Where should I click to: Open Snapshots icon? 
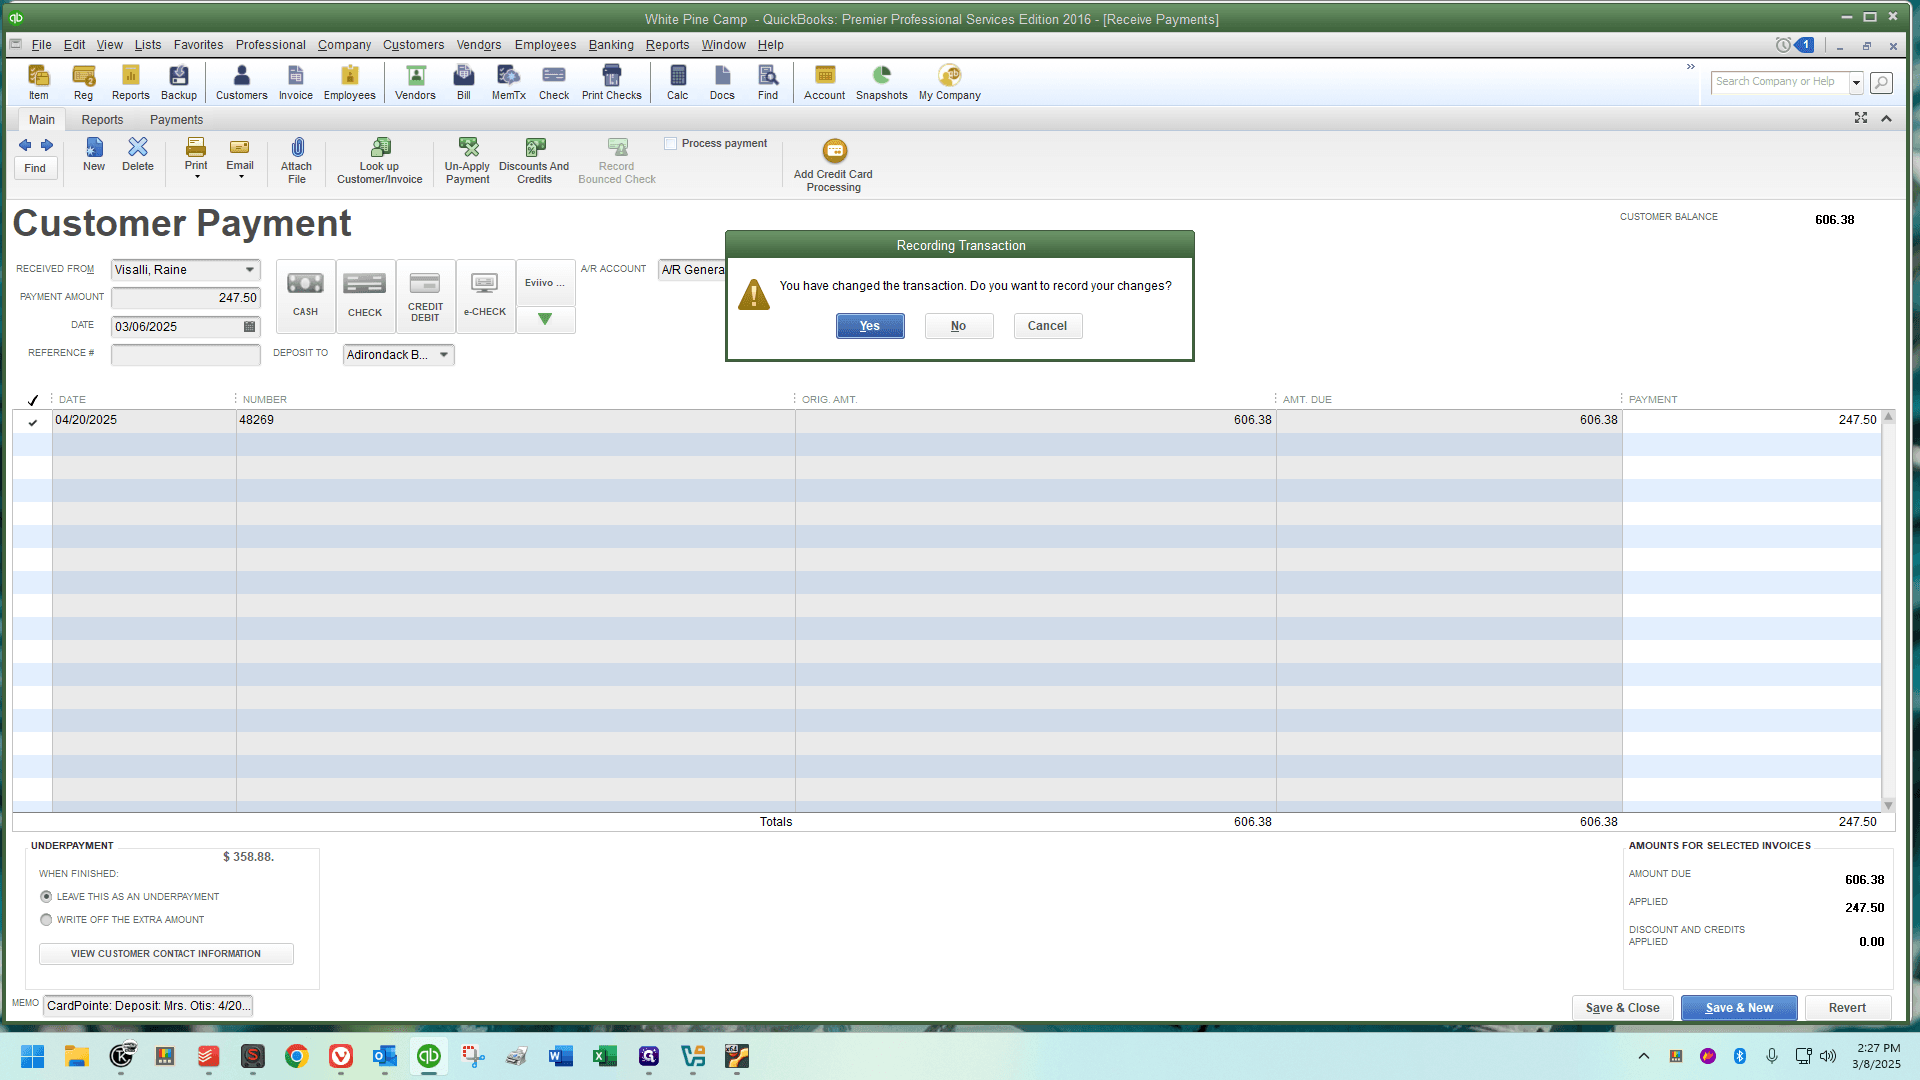click(x=882, y=82)
